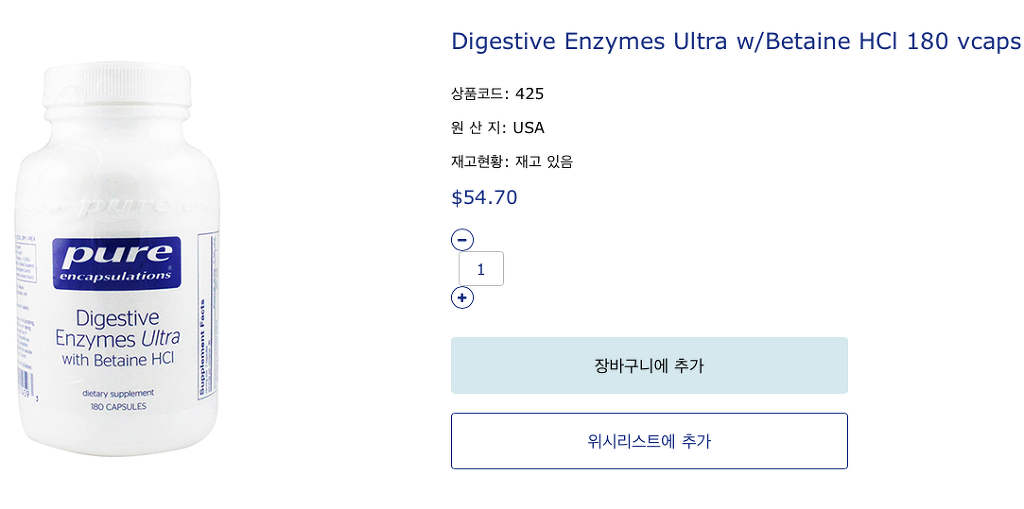Click the product code value 425
This screenshot has height=509, width=1024.
pos(529,94)
